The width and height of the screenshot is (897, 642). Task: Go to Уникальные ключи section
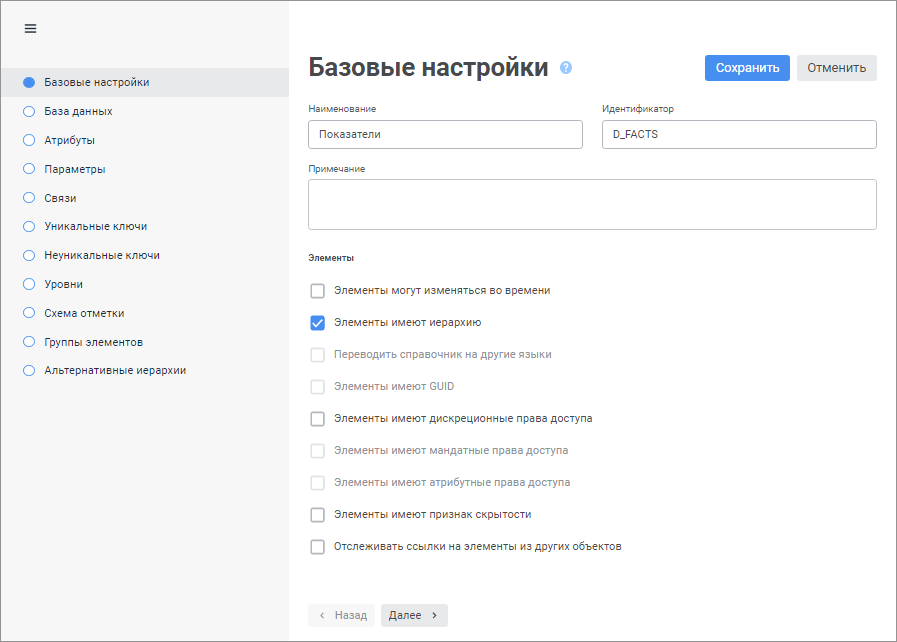(95, 226)
